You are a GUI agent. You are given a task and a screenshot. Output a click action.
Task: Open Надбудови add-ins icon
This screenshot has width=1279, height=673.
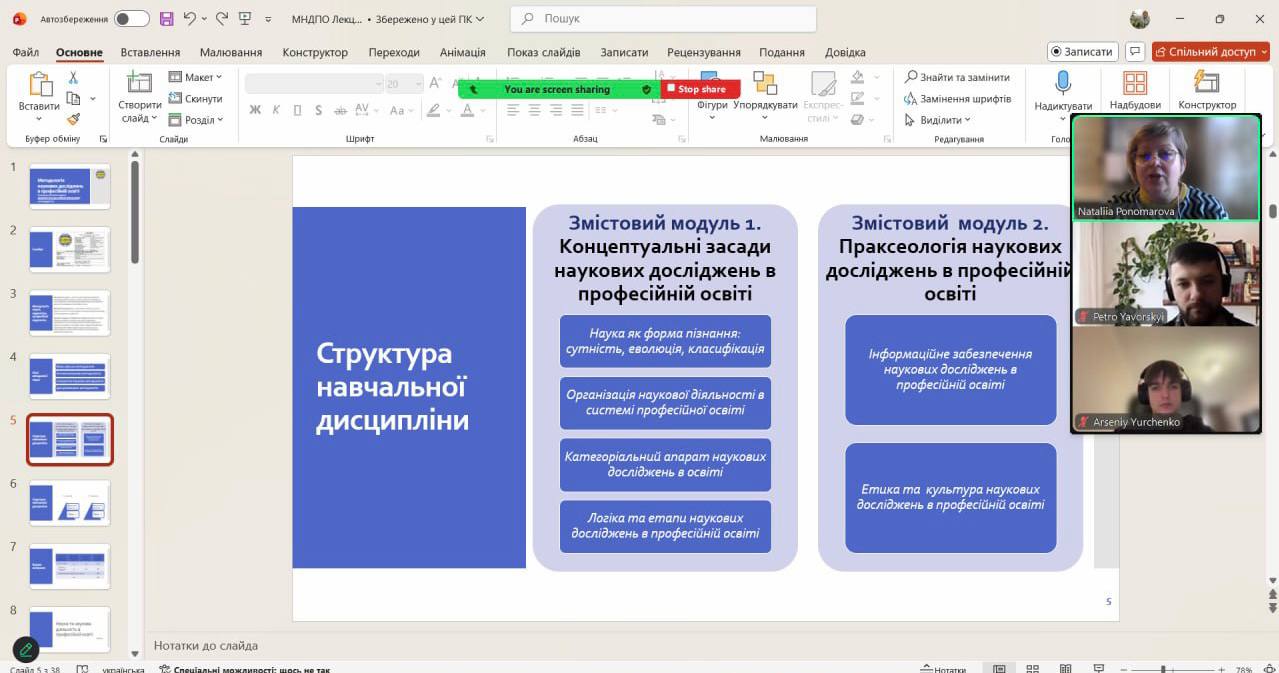coord(1135,84)
